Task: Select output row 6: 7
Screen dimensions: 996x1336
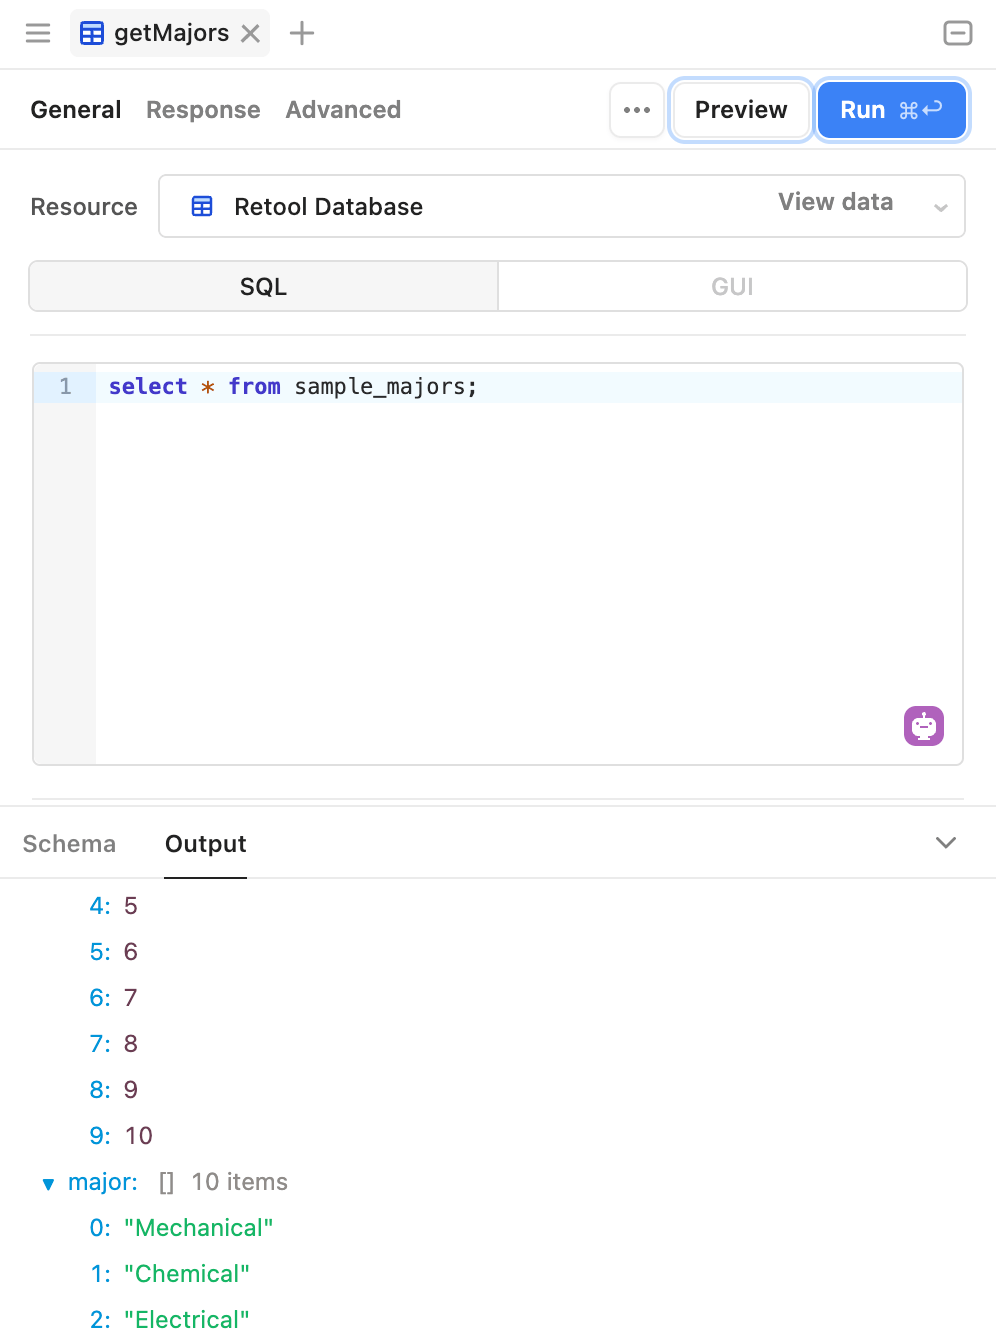Action: coord(113,998)
